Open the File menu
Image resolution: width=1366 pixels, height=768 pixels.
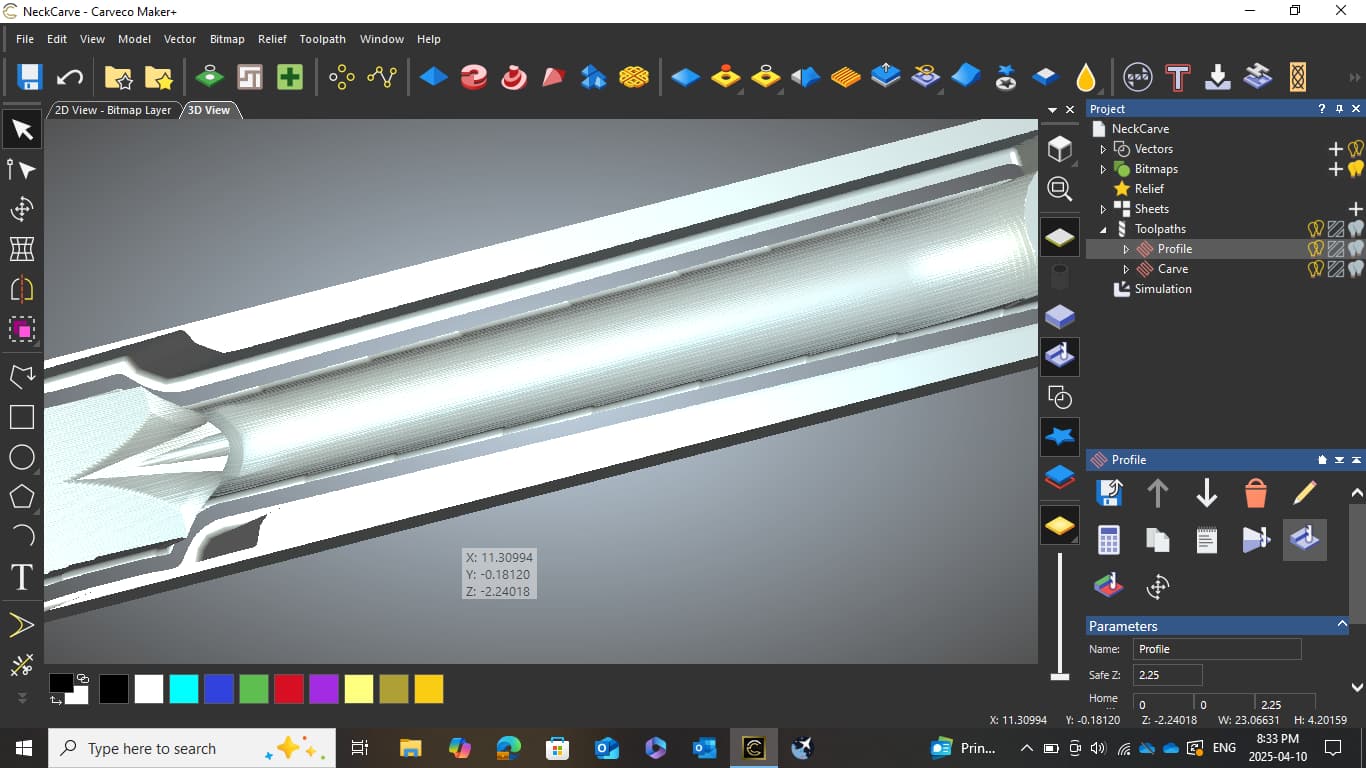point(25,39)
